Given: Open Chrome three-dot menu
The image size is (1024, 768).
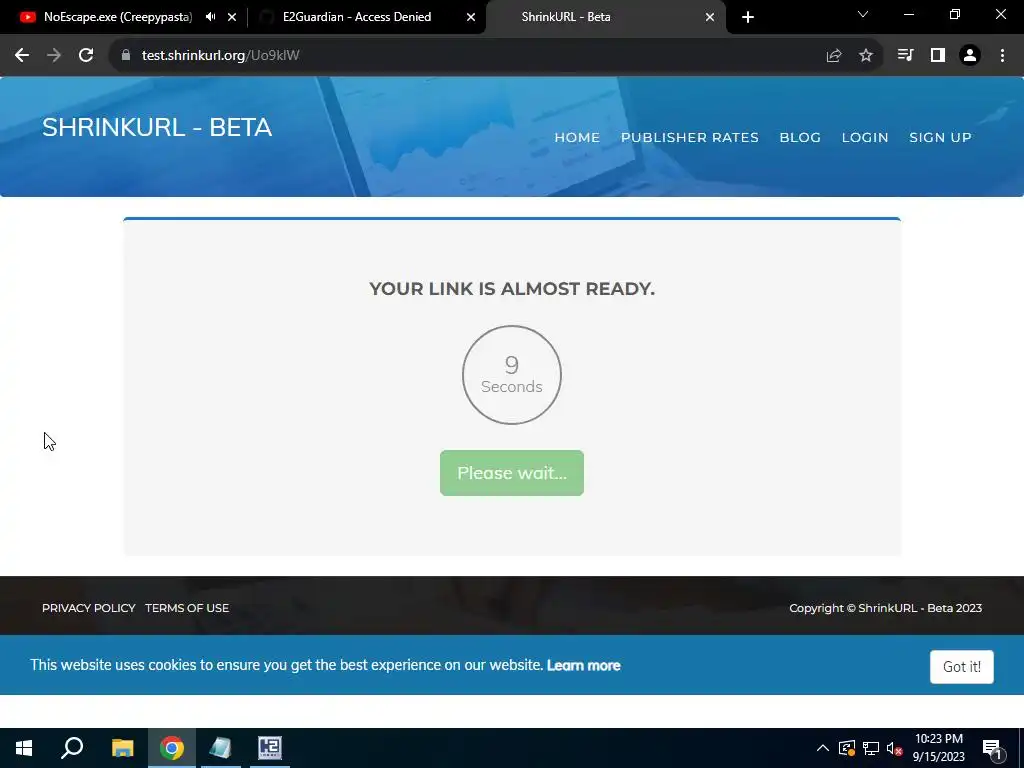Looking at the screenshot, I should (x=1002, y=56).
